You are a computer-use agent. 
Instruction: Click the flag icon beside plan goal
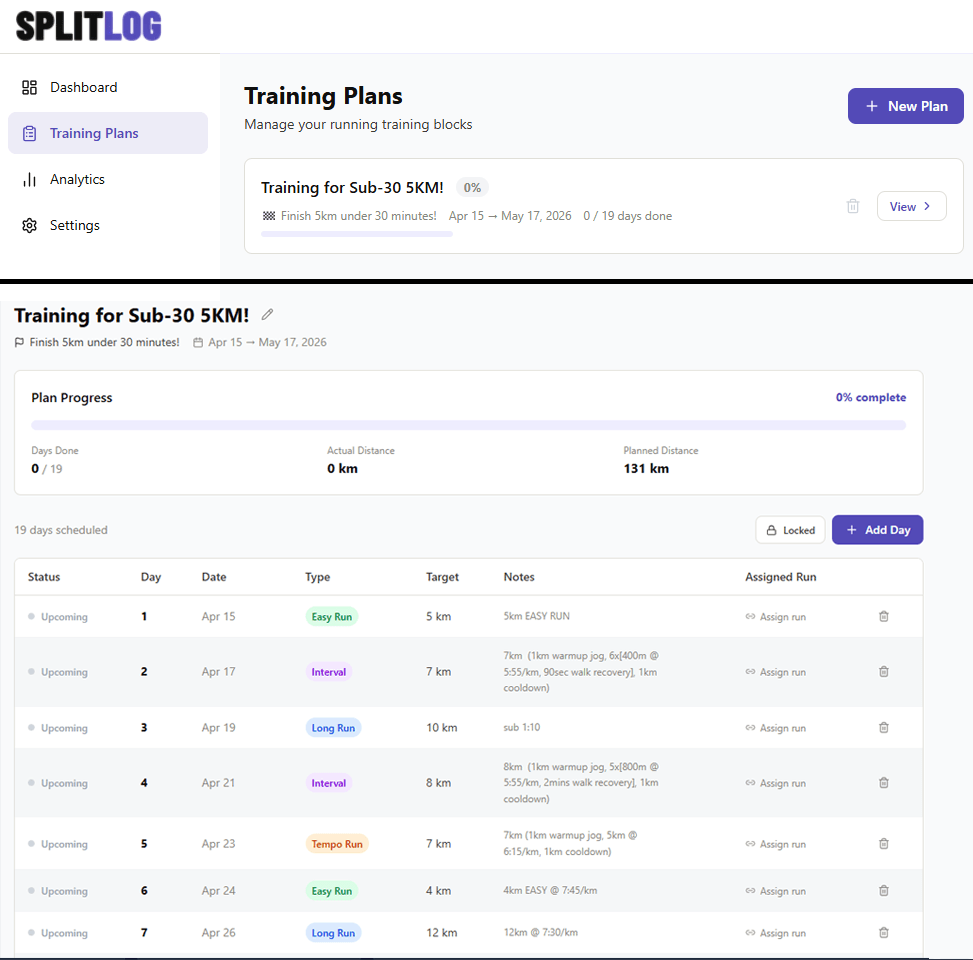[19, 342]
